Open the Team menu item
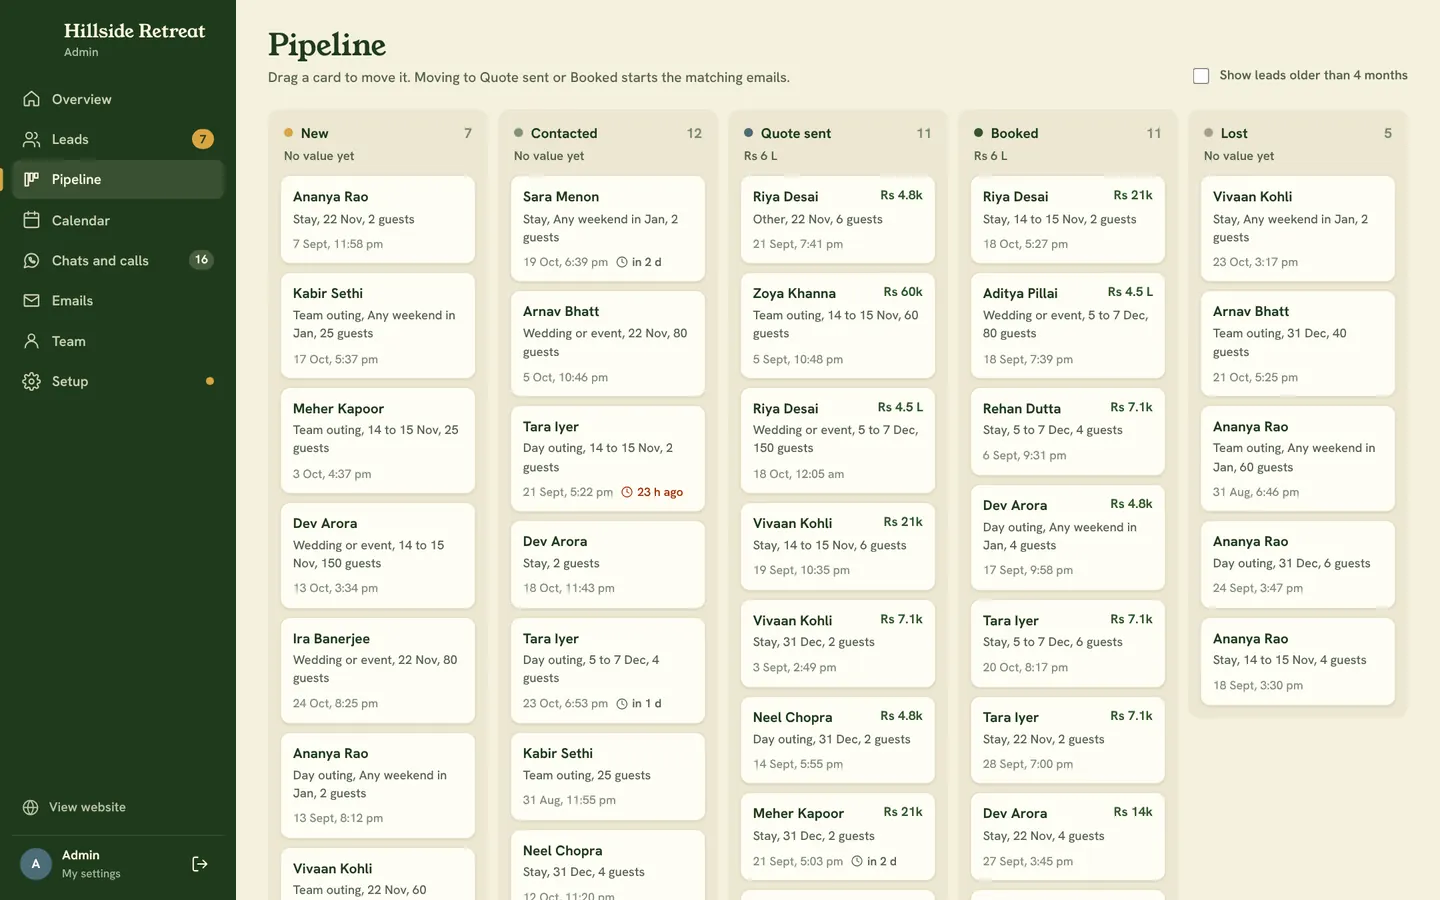The height and width of the screenshot is (900, 1440). click(118, 341)
